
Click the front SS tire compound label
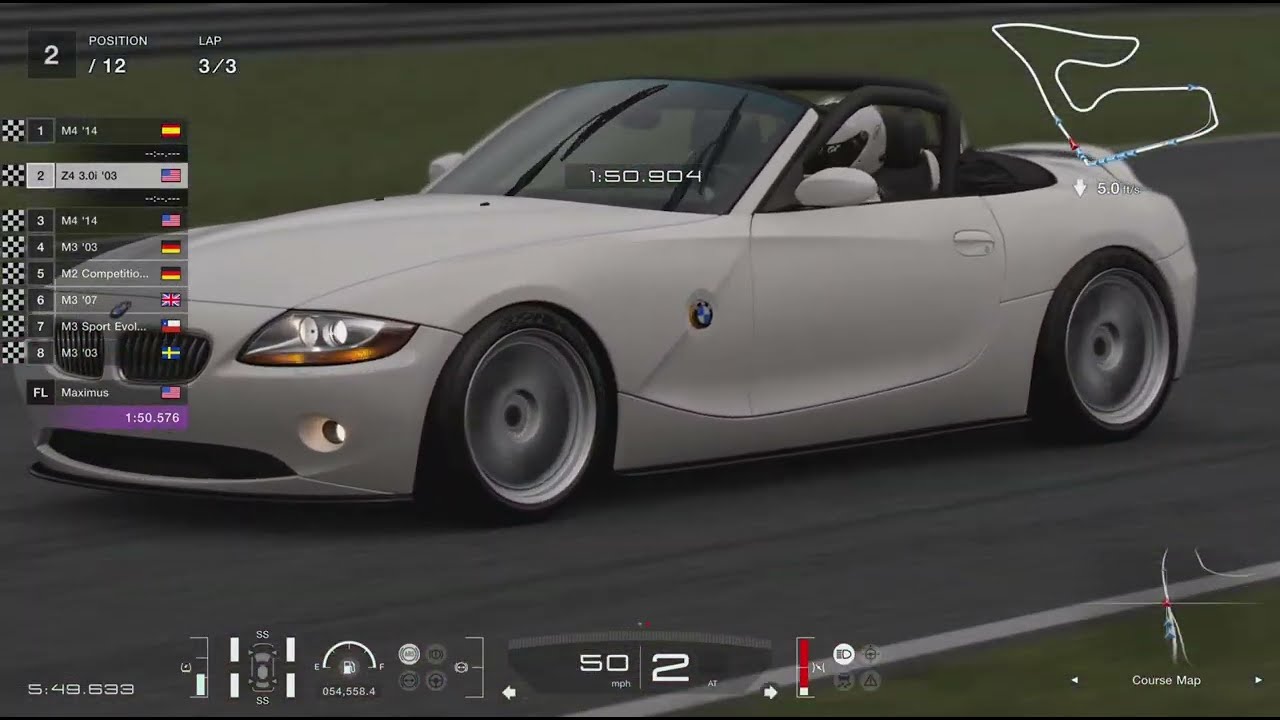coord(262,634)
